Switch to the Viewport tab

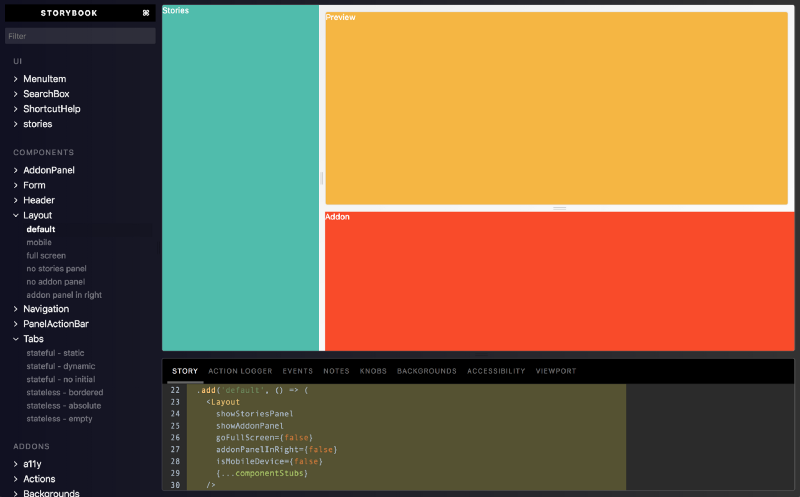pos(556,371)
